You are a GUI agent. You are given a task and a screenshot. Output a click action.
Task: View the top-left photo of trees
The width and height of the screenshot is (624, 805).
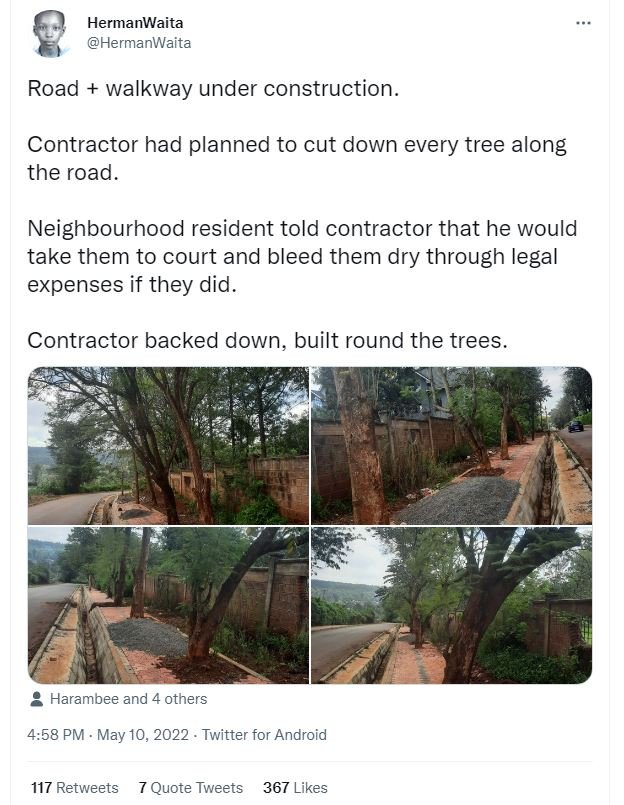166,445
